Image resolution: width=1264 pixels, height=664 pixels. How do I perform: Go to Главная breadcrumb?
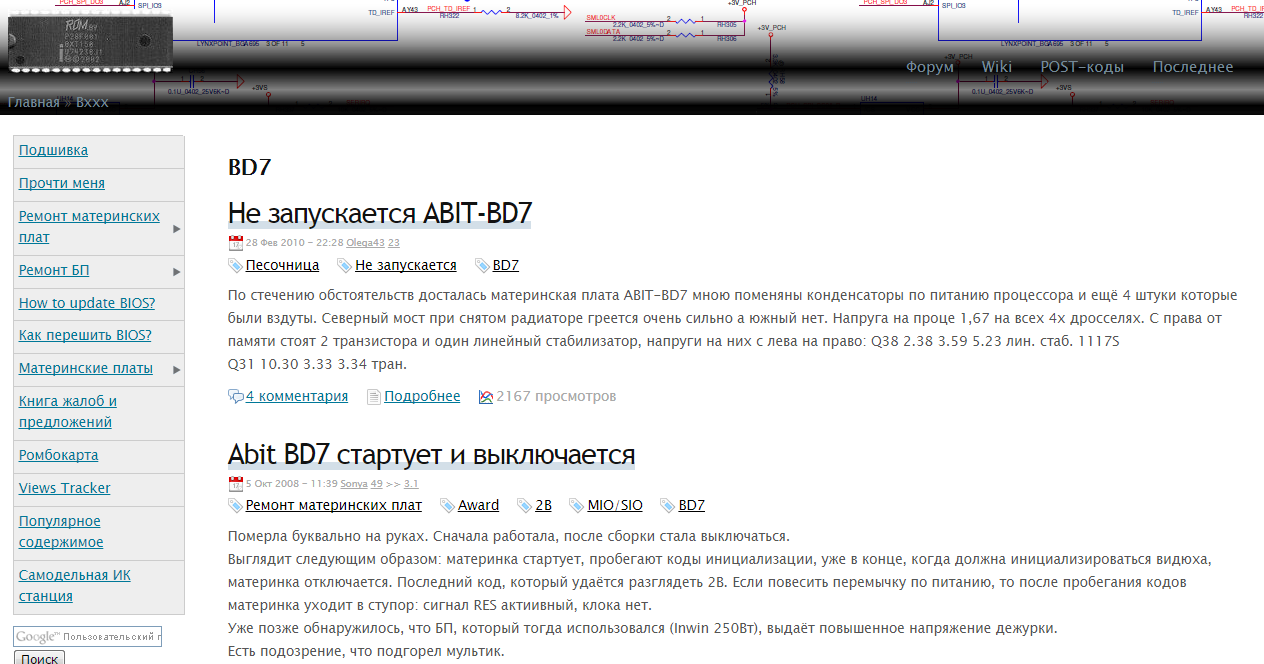pyautogui.click(x=34, y=102)
